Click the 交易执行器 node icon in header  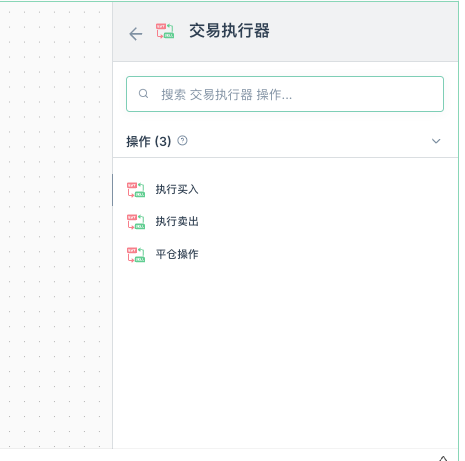pos(165,31)
